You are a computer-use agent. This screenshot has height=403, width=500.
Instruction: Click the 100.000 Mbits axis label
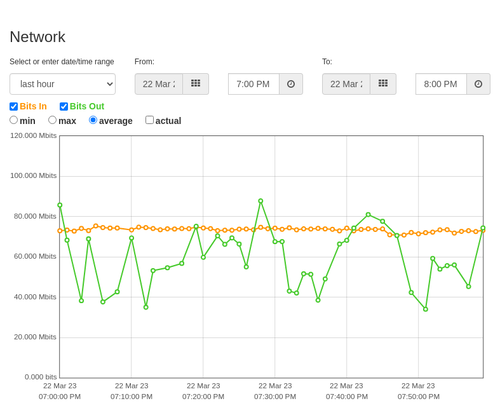[x=33, y=176]
